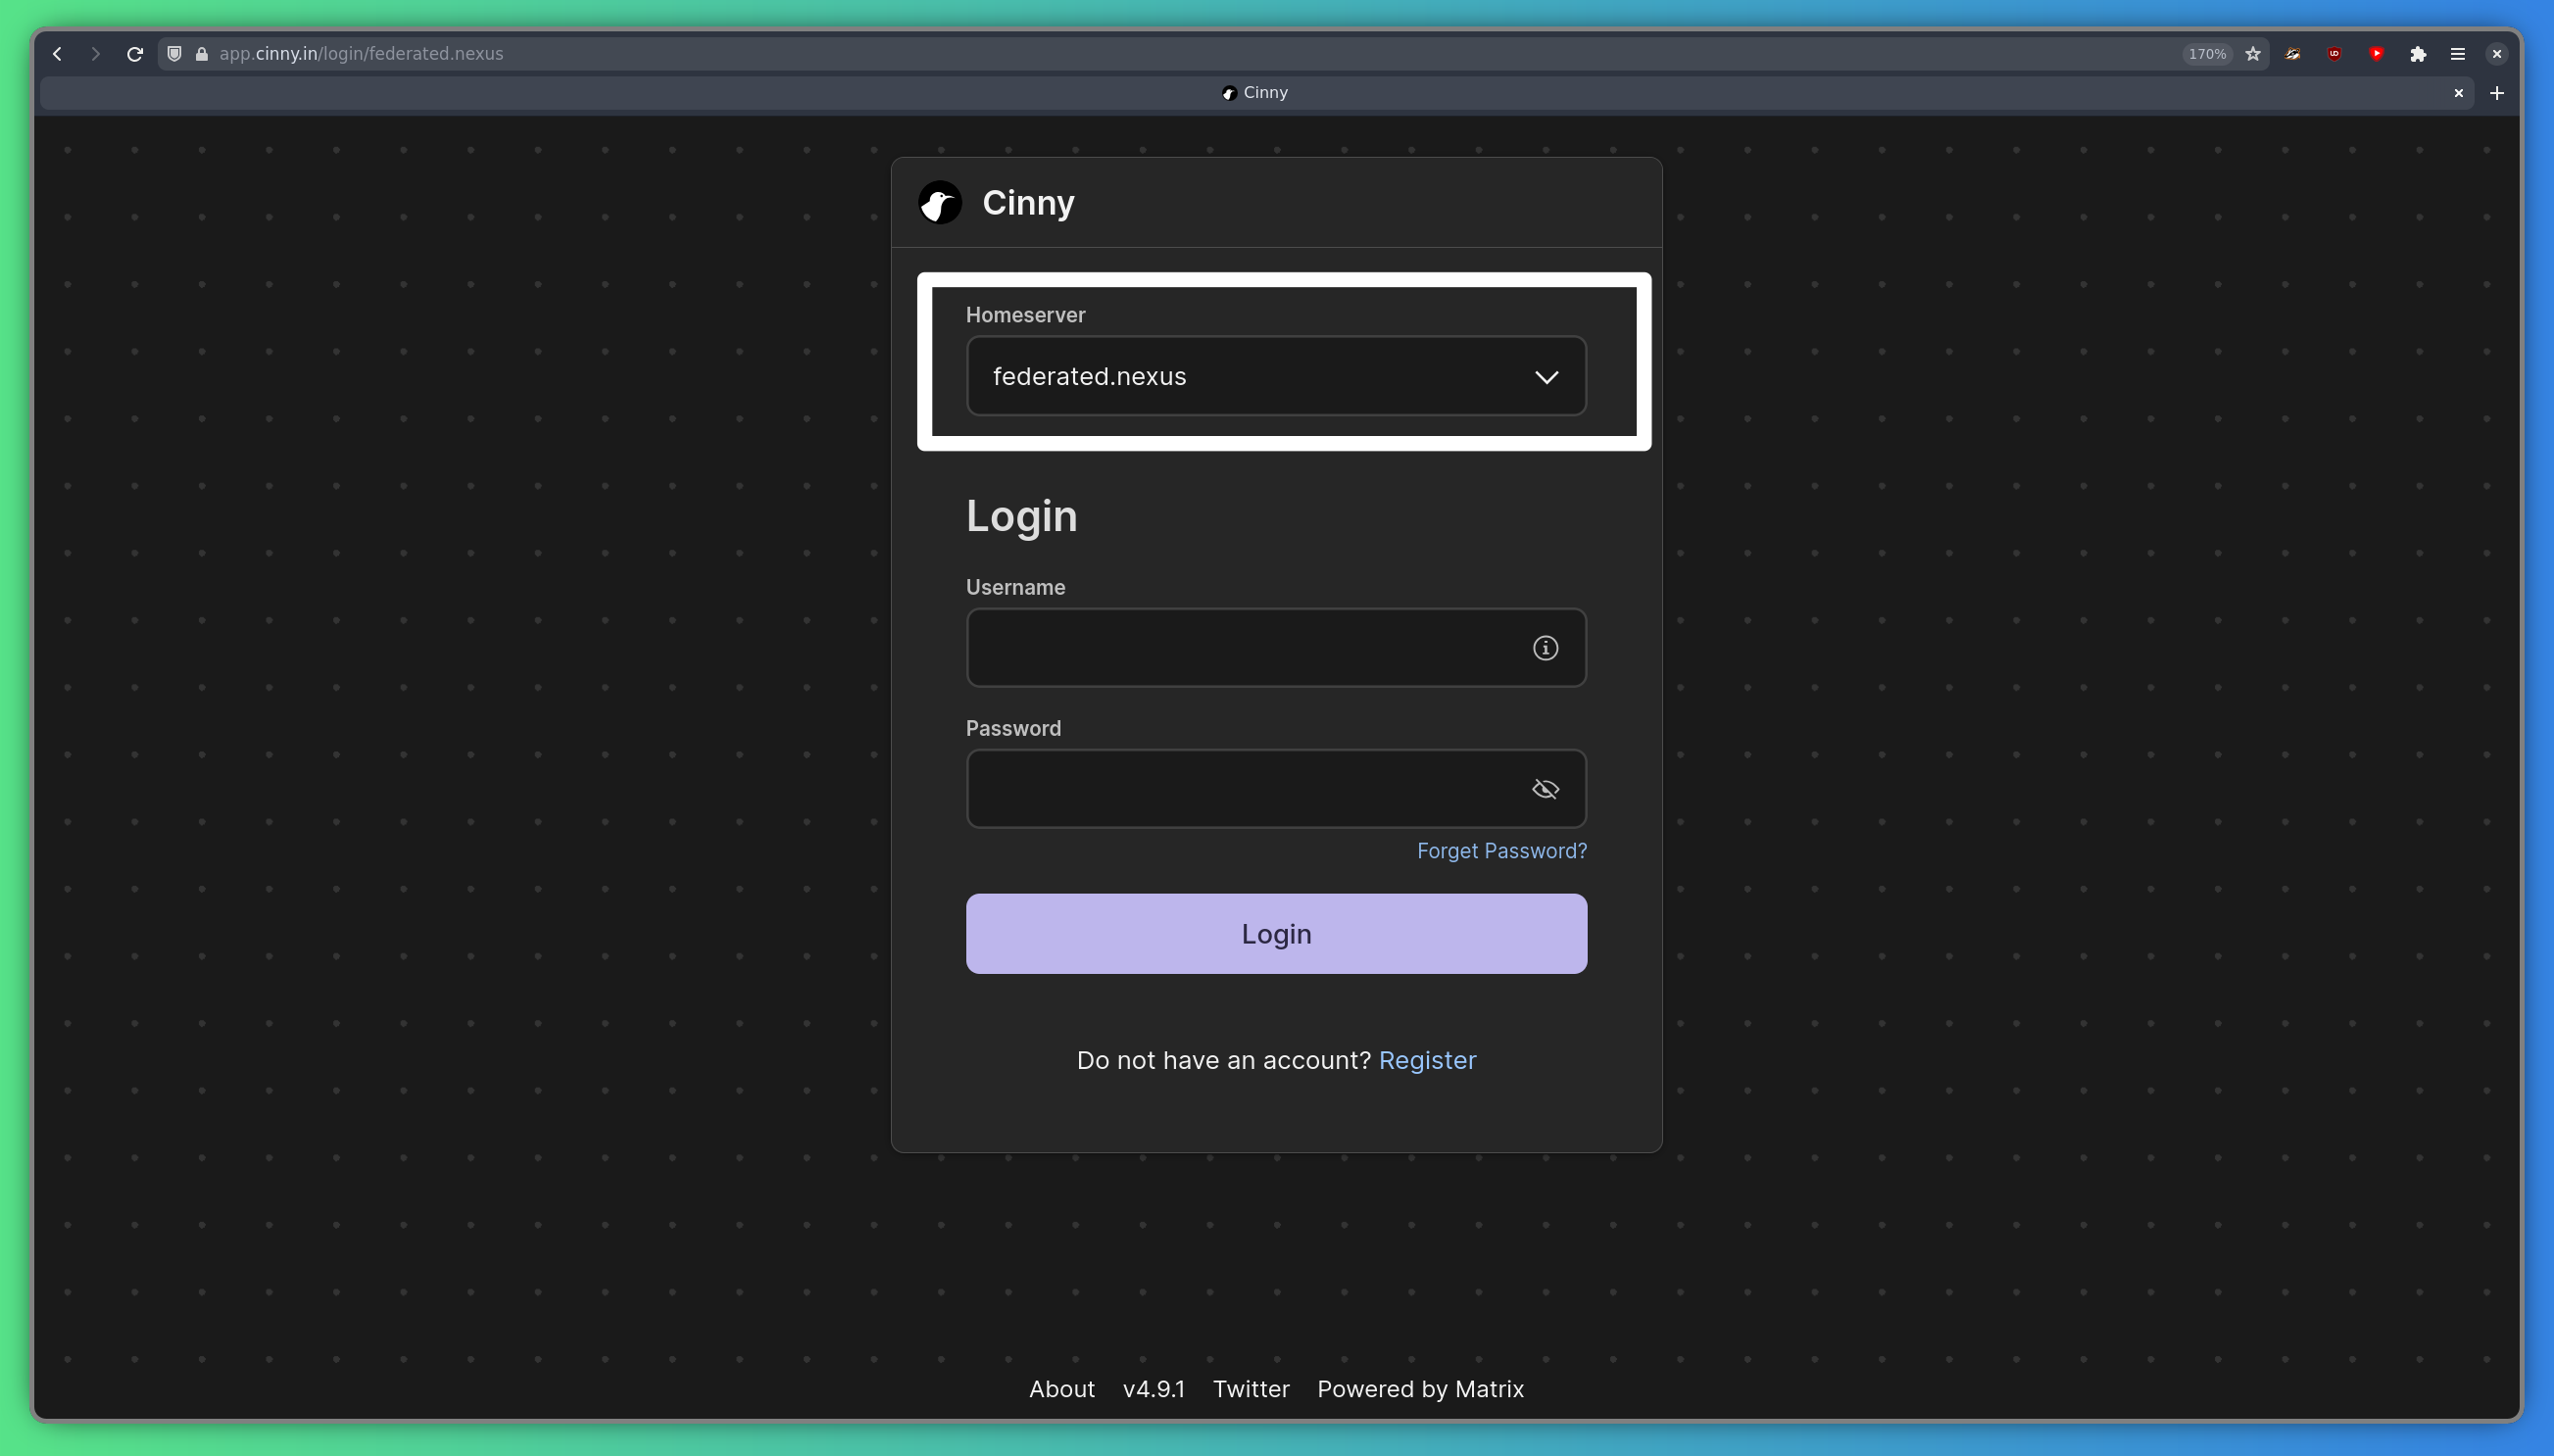Open the Register link
Screen dimensions: 2554x1456
click(x=1427, y=1060)
